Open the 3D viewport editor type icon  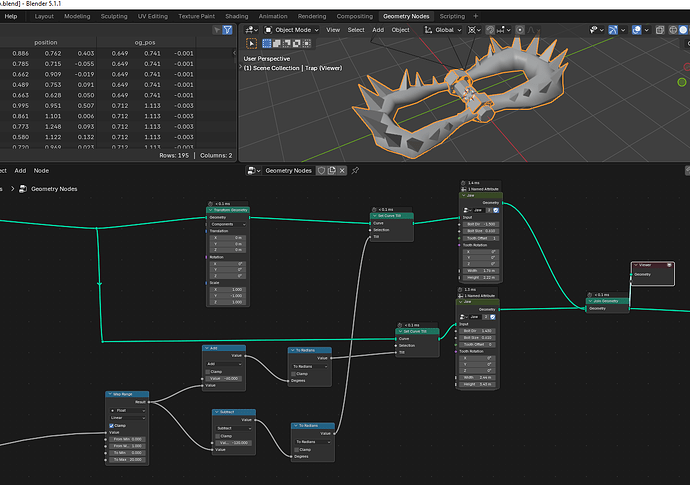pyautogui.click(x=249, y=30)
